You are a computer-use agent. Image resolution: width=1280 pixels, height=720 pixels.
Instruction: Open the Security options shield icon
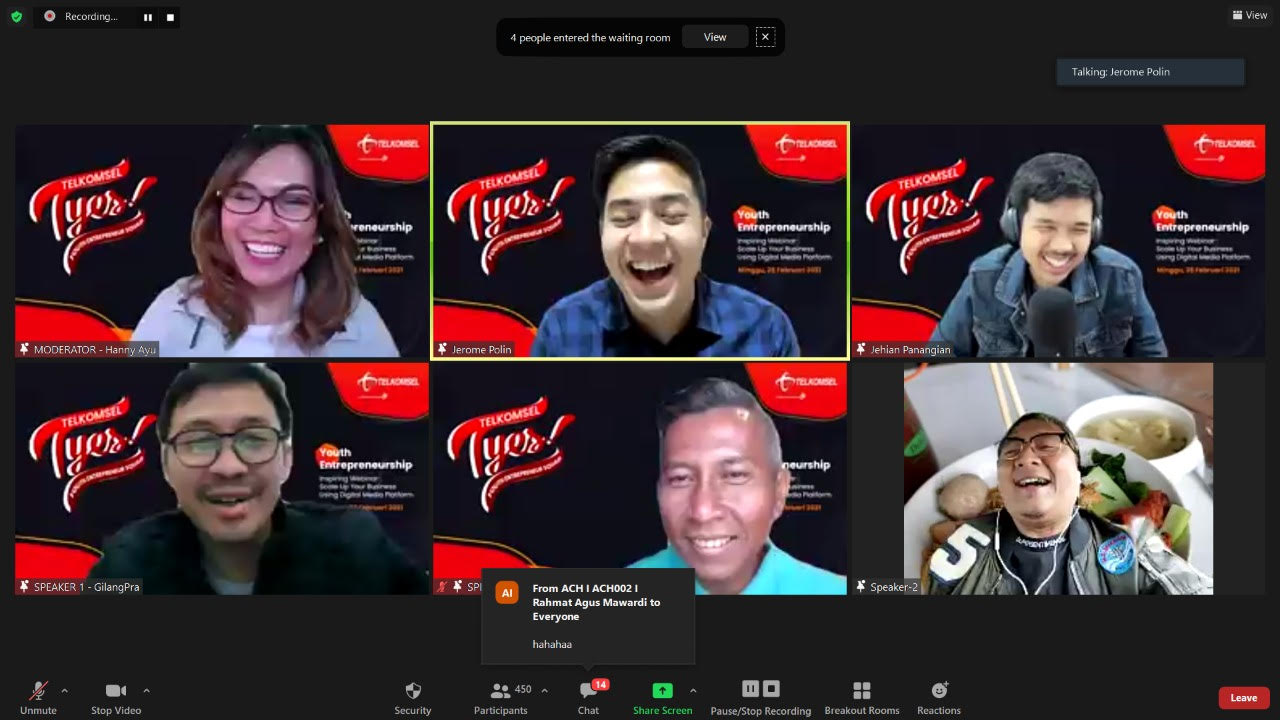[412, 690]
